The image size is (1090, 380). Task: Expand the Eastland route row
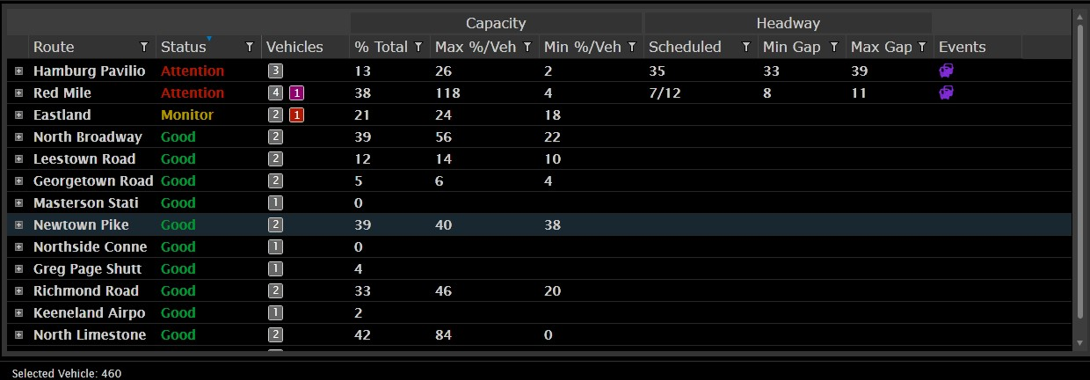[x=19, y=115]
